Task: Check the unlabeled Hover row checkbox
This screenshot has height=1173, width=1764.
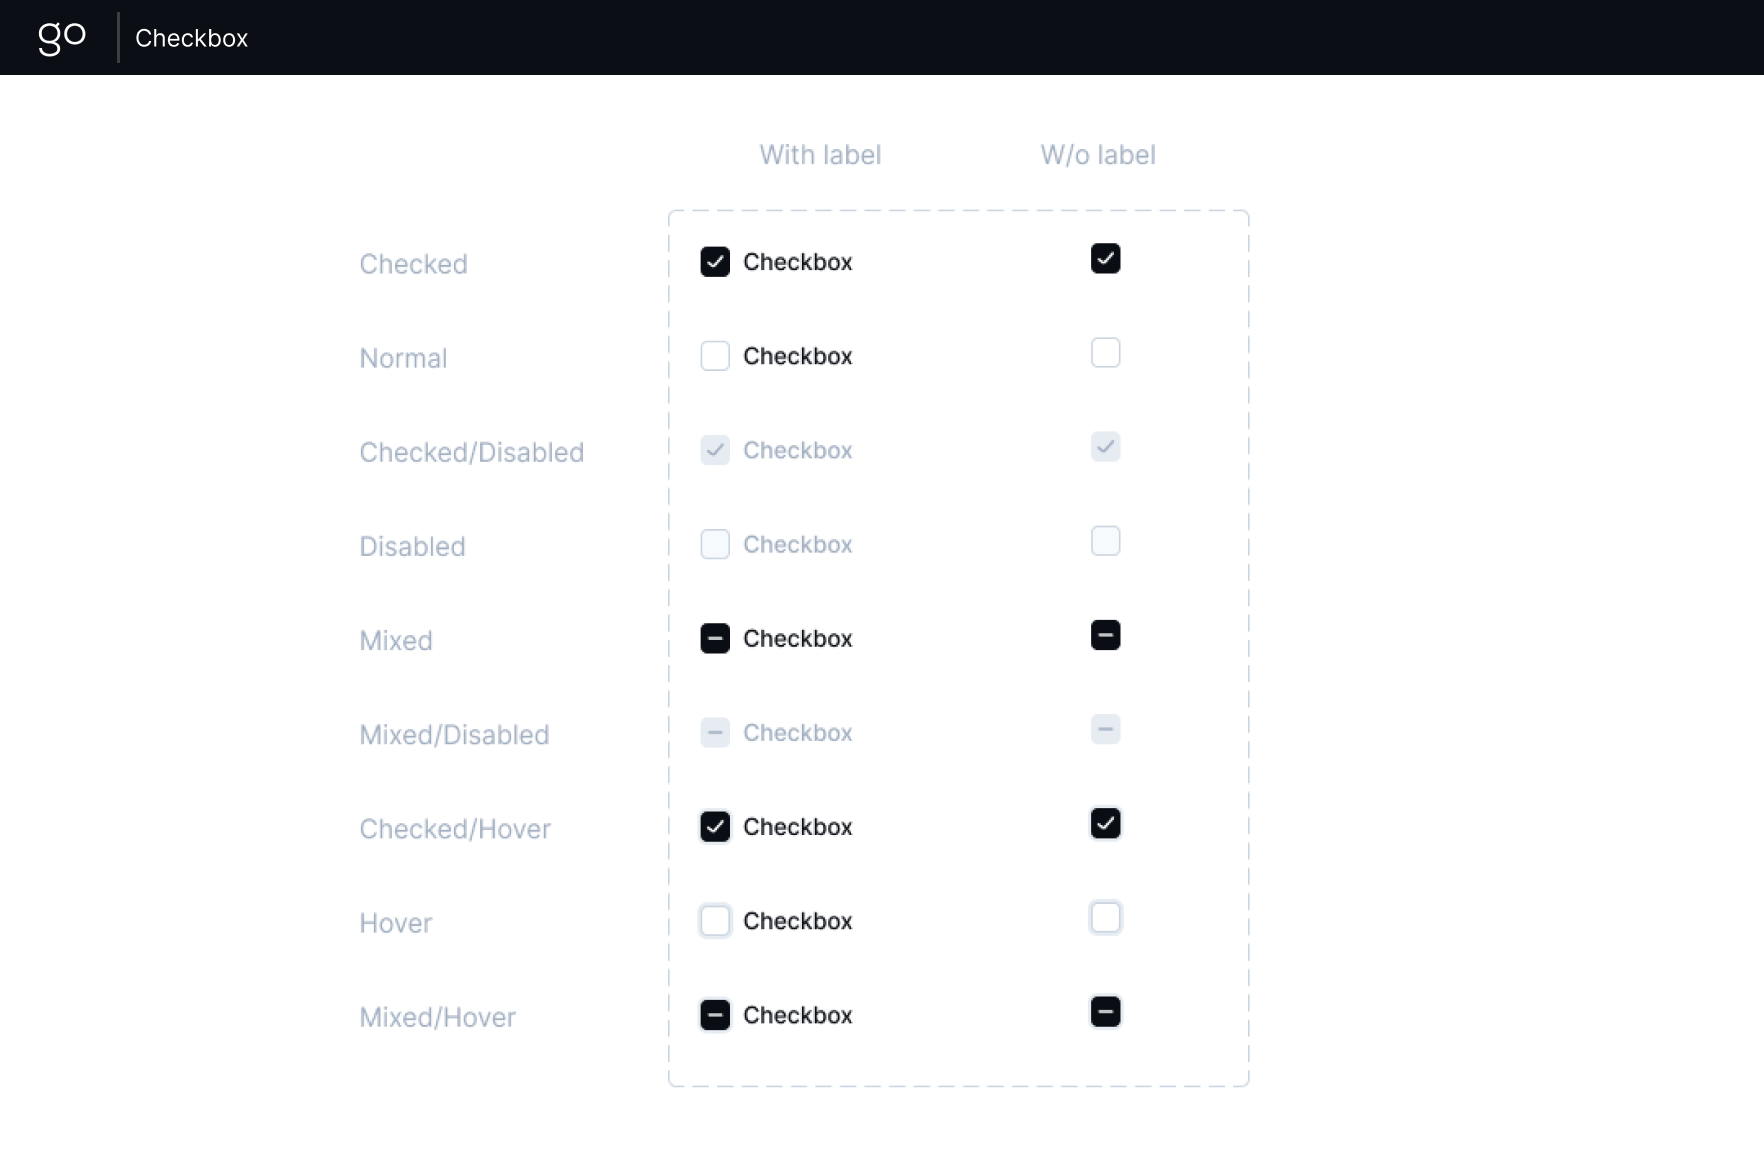Action: click(x=1105, y=917)
